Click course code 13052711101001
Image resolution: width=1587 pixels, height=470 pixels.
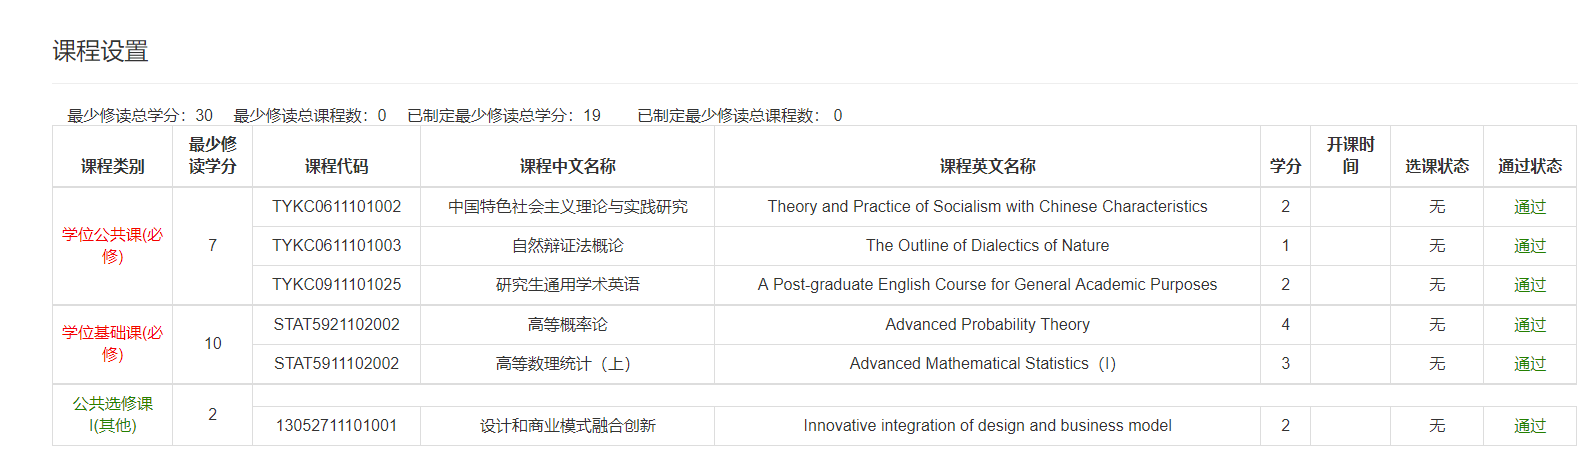336,426
